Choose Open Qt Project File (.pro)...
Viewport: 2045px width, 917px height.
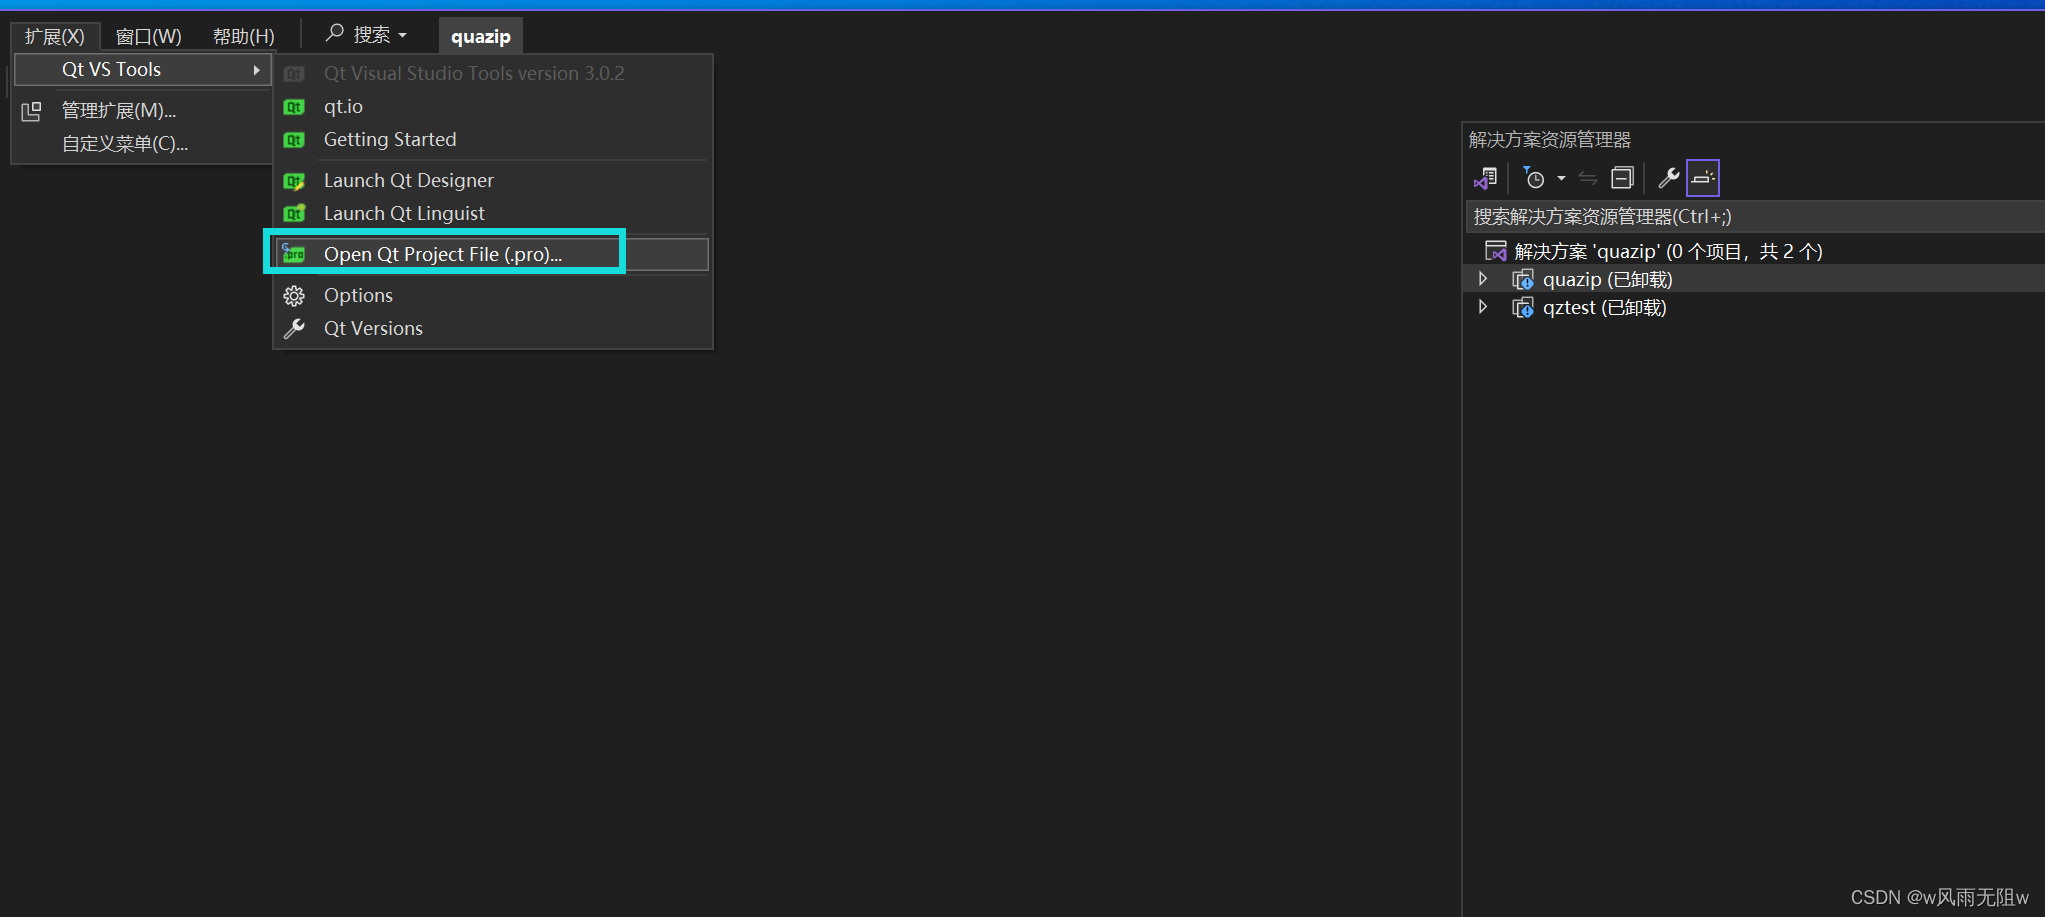pyautogui.click(x=443, y=254)
